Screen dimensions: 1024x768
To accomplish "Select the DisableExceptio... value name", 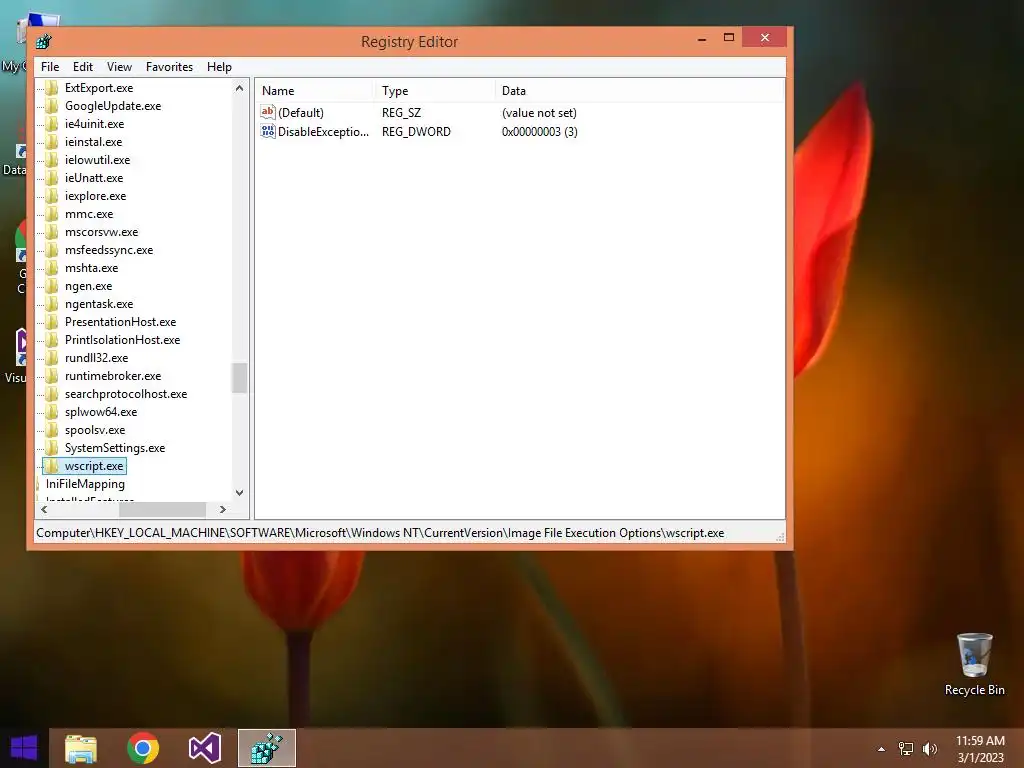I will [323, 131].
